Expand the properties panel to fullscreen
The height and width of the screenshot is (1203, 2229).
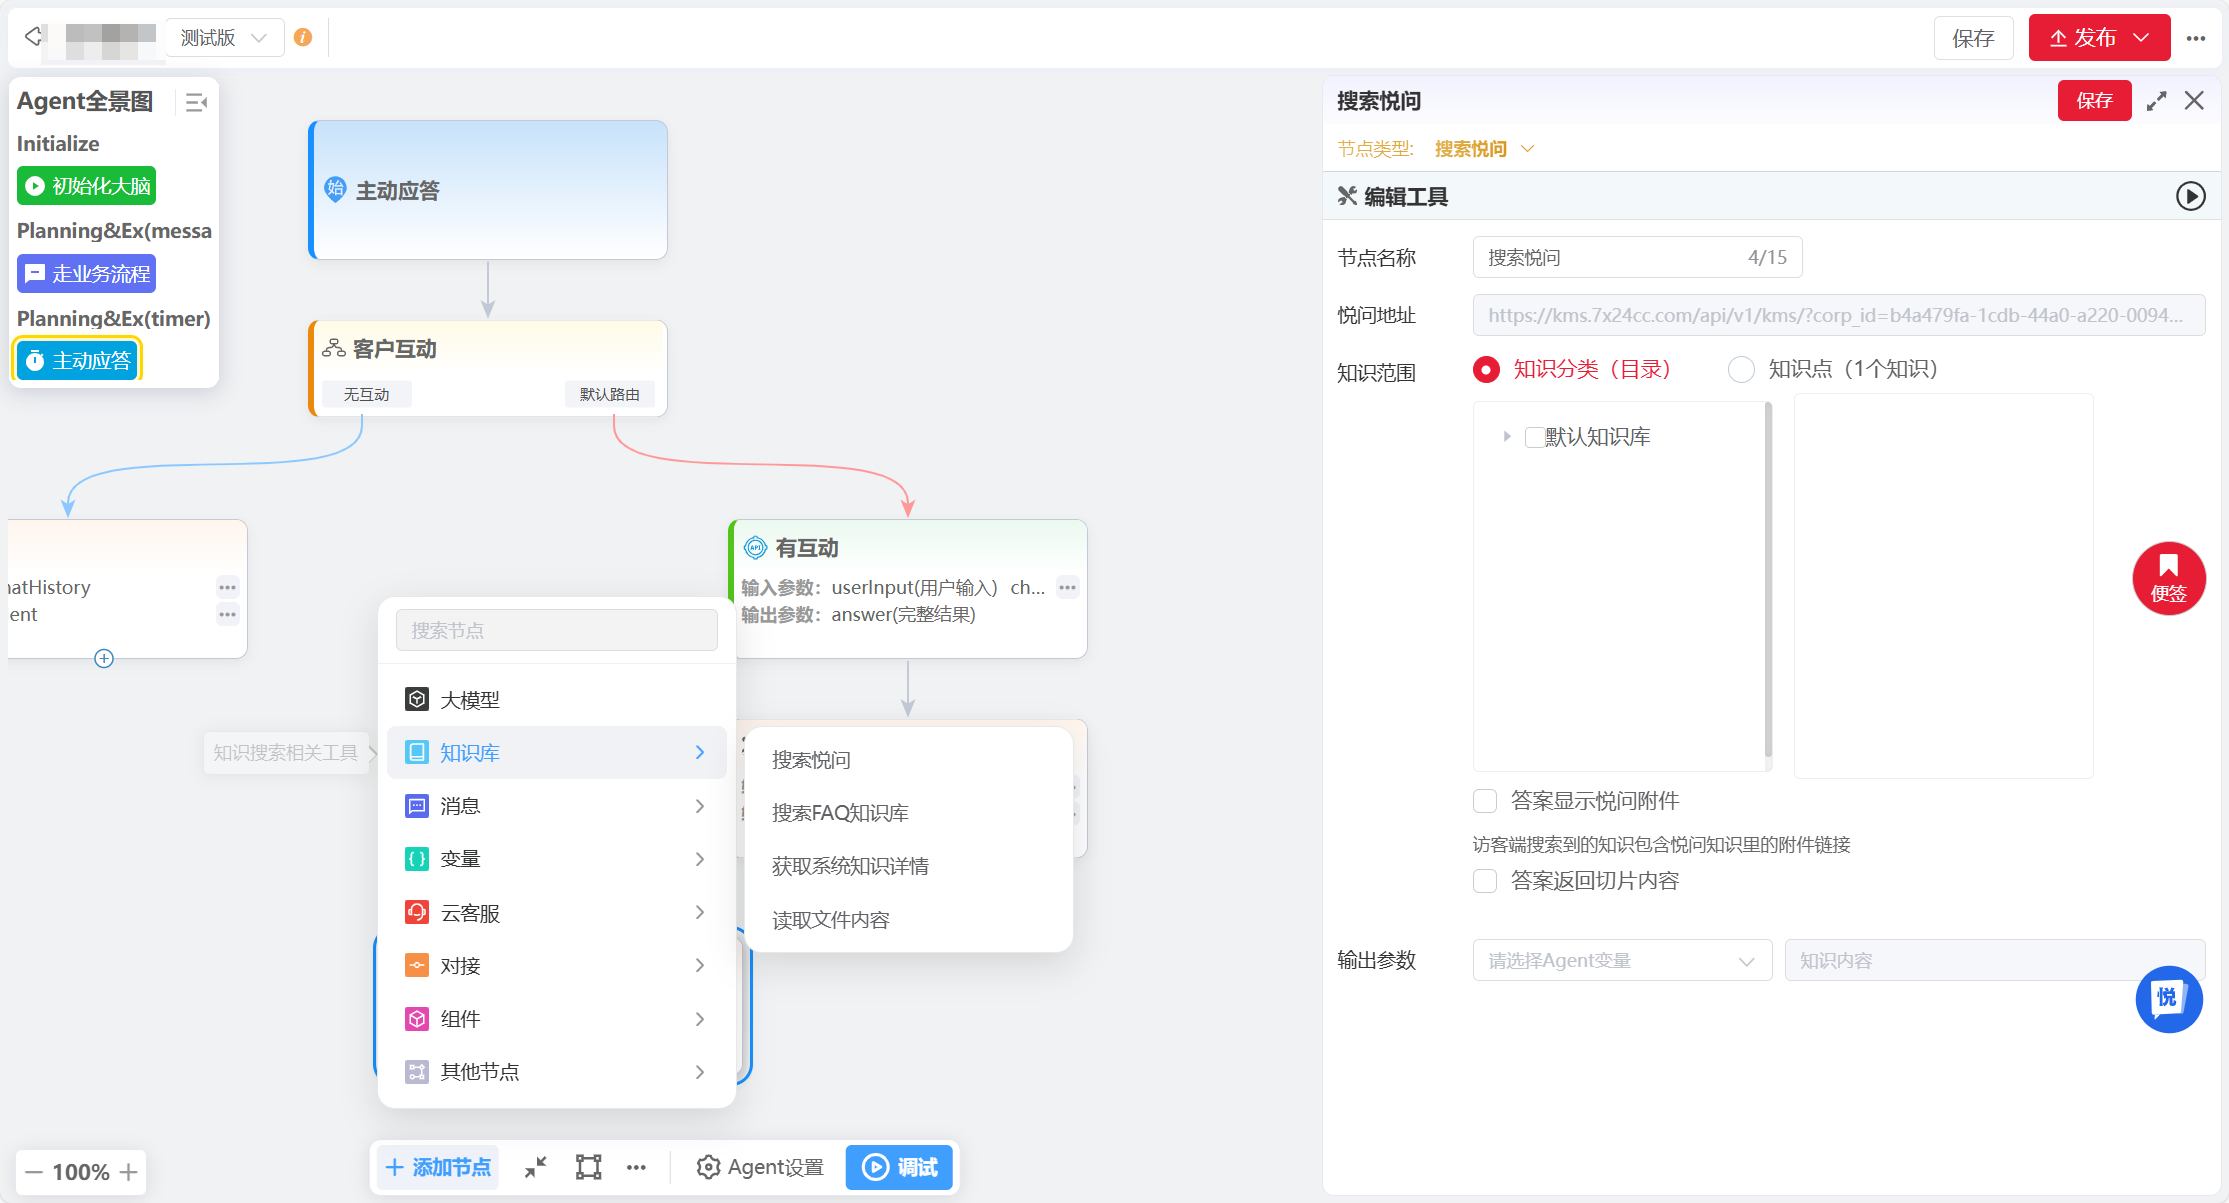[x=2156, y=101]
